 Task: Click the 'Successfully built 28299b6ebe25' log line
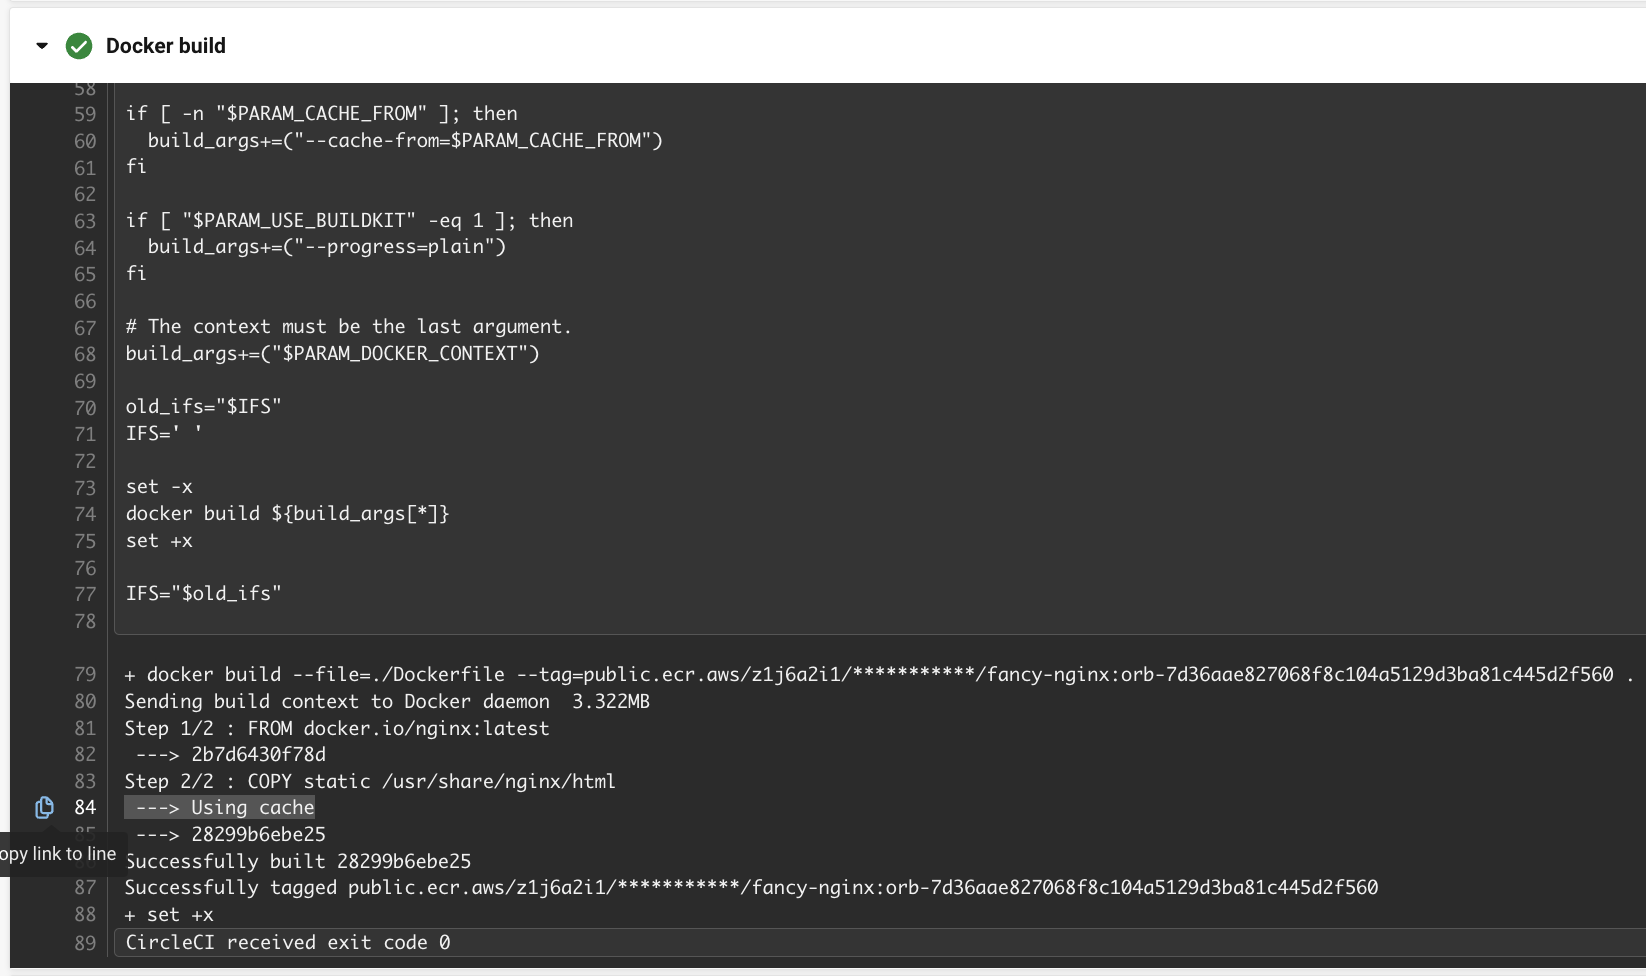tap(296, 861)
